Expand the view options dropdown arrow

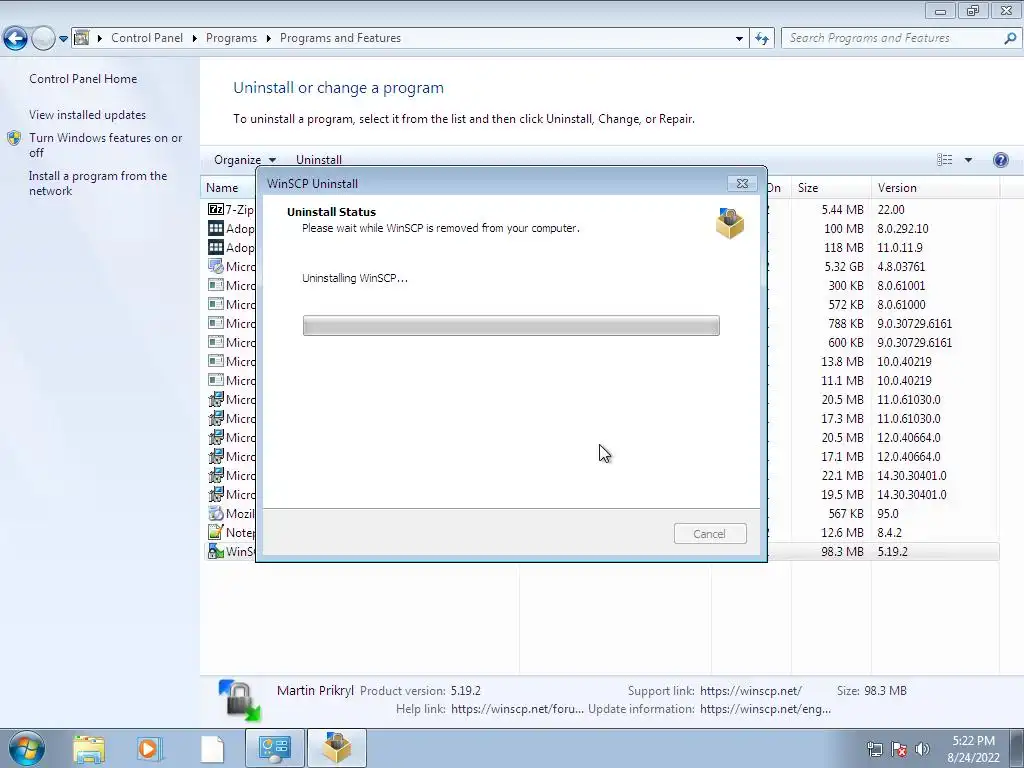tap(968, 159)
